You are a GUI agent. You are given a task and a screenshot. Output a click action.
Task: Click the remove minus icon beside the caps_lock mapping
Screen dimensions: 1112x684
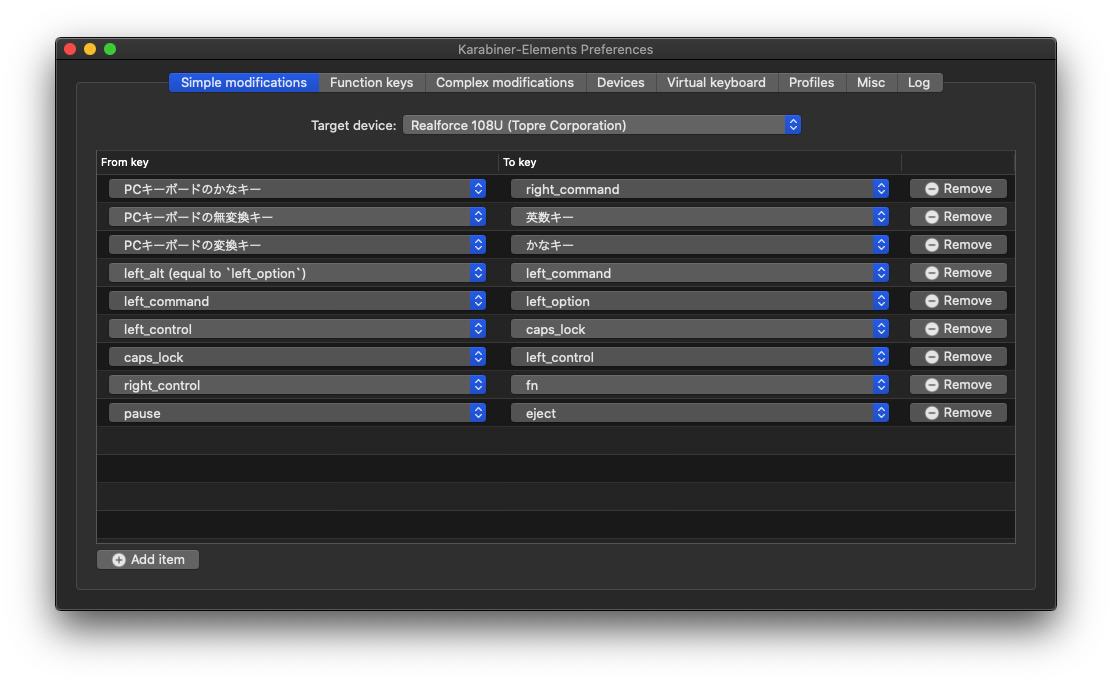932,356
